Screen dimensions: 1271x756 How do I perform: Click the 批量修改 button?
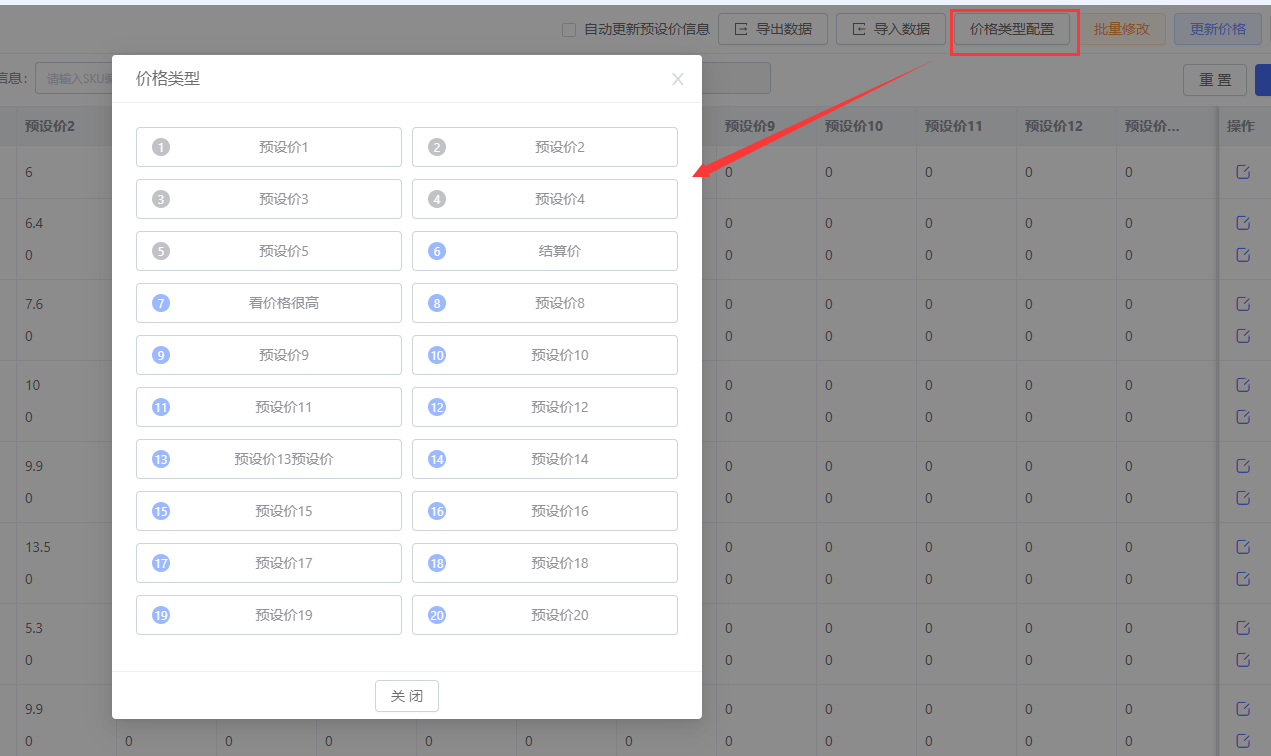coord(1122,29)
